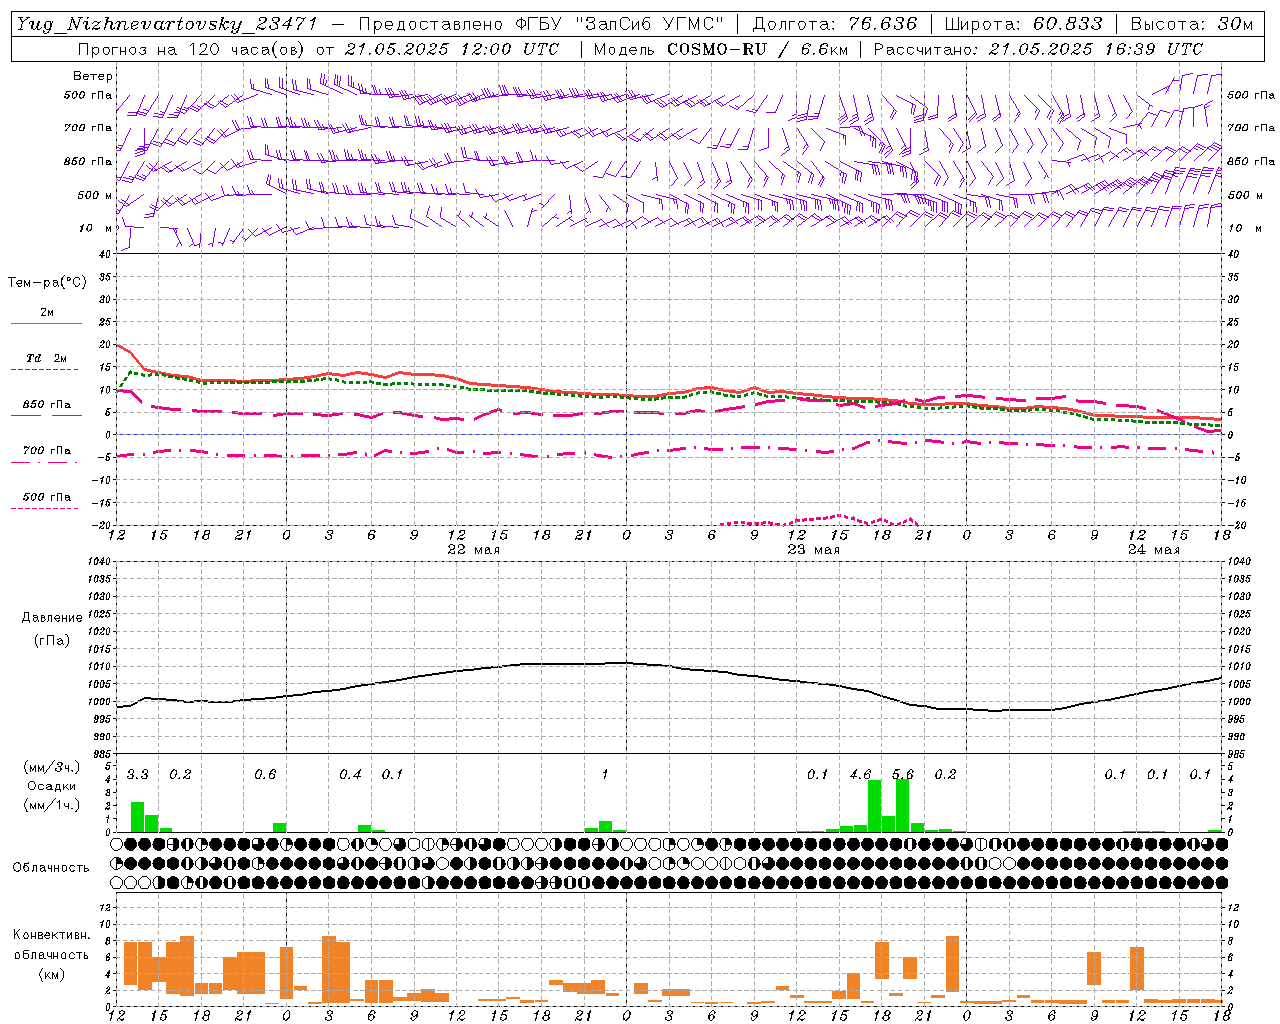Click the 0.6 precipitation total value
This screenshot has height=1024, width=1280.
pyautogui.click(x=265, y=774)
